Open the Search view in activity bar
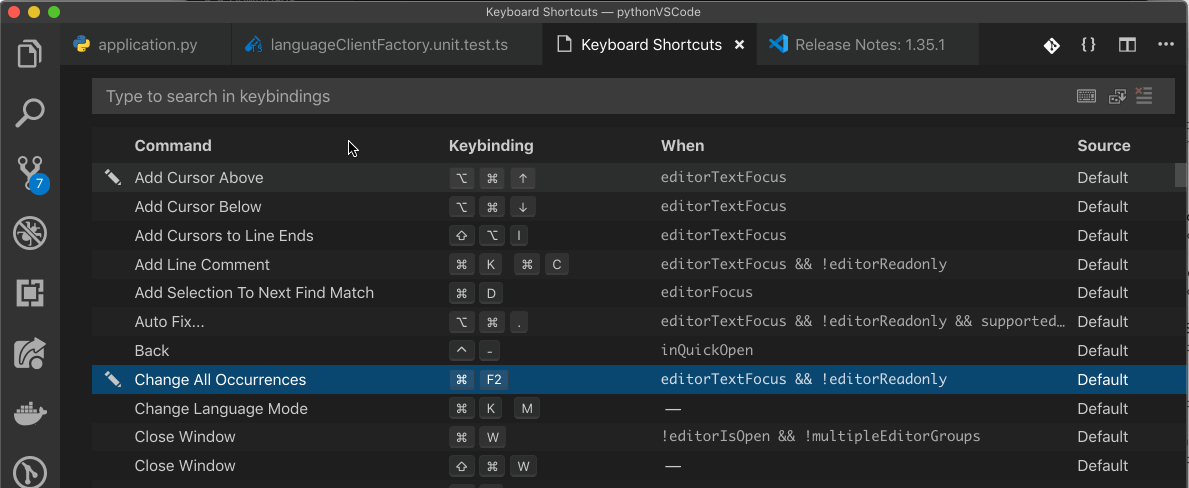This screenshot has width=1189, height=488. 30,113
